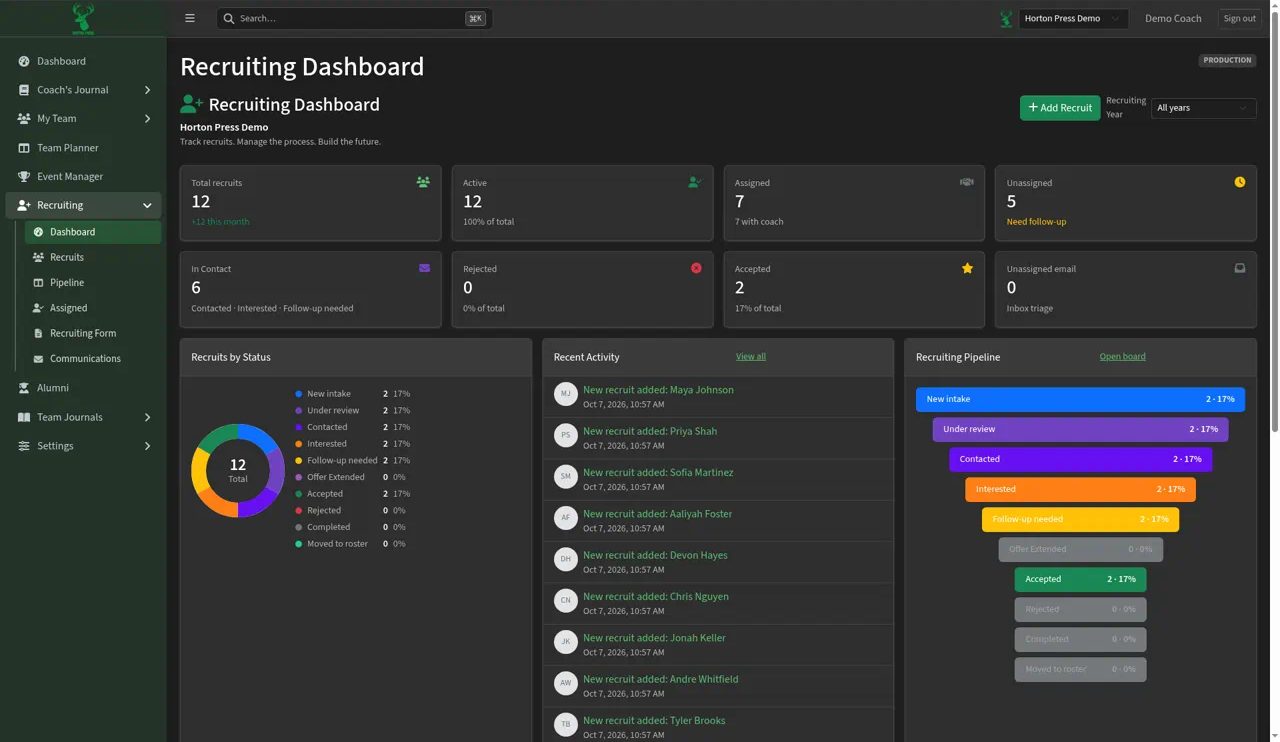This screenshot has height=742, width=1280.
Task: Click the Unassigned card clock icon
Action: tap(1240, 182)
